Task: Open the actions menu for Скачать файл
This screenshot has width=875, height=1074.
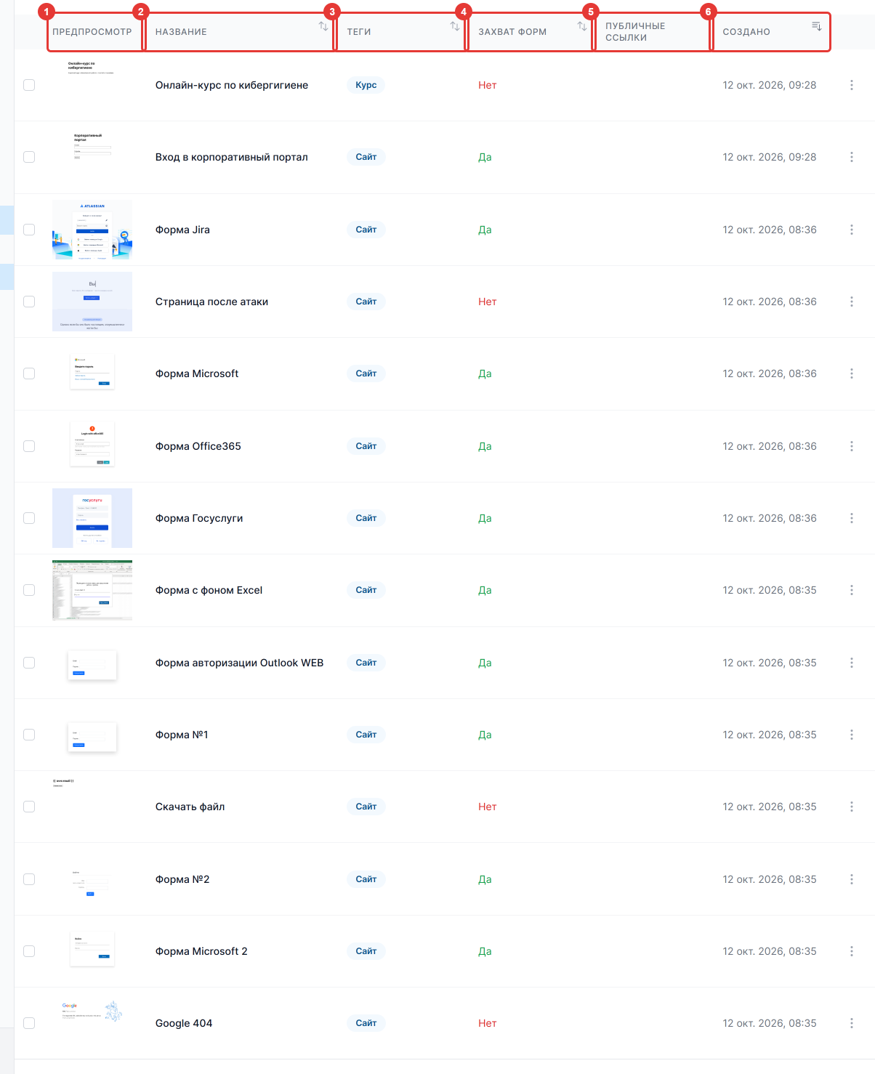Action: click(x=852, y=806)
